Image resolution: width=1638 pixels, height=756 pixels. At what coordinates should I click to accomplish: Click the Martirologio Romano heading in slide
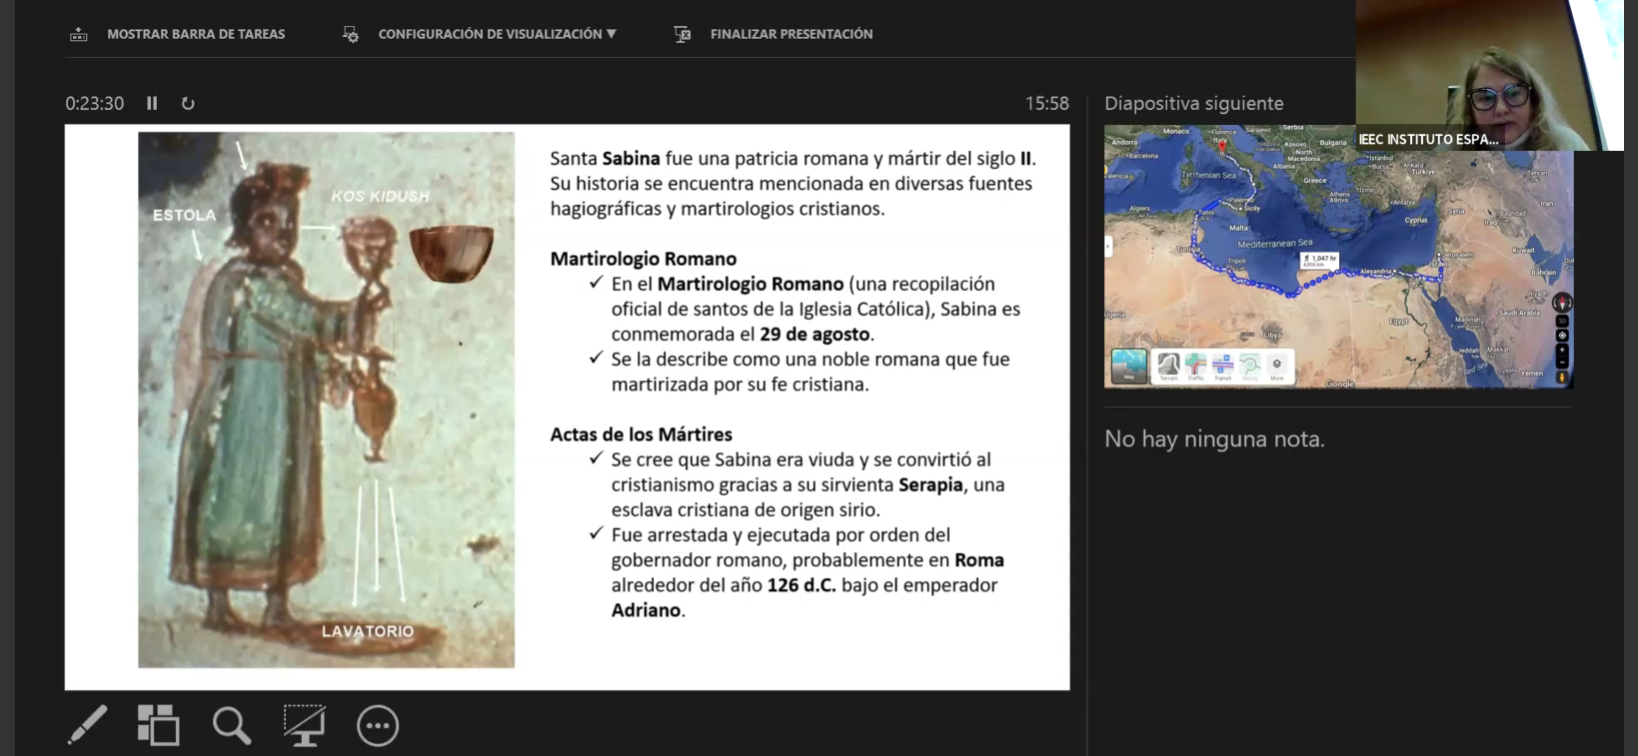pos(643,259)
